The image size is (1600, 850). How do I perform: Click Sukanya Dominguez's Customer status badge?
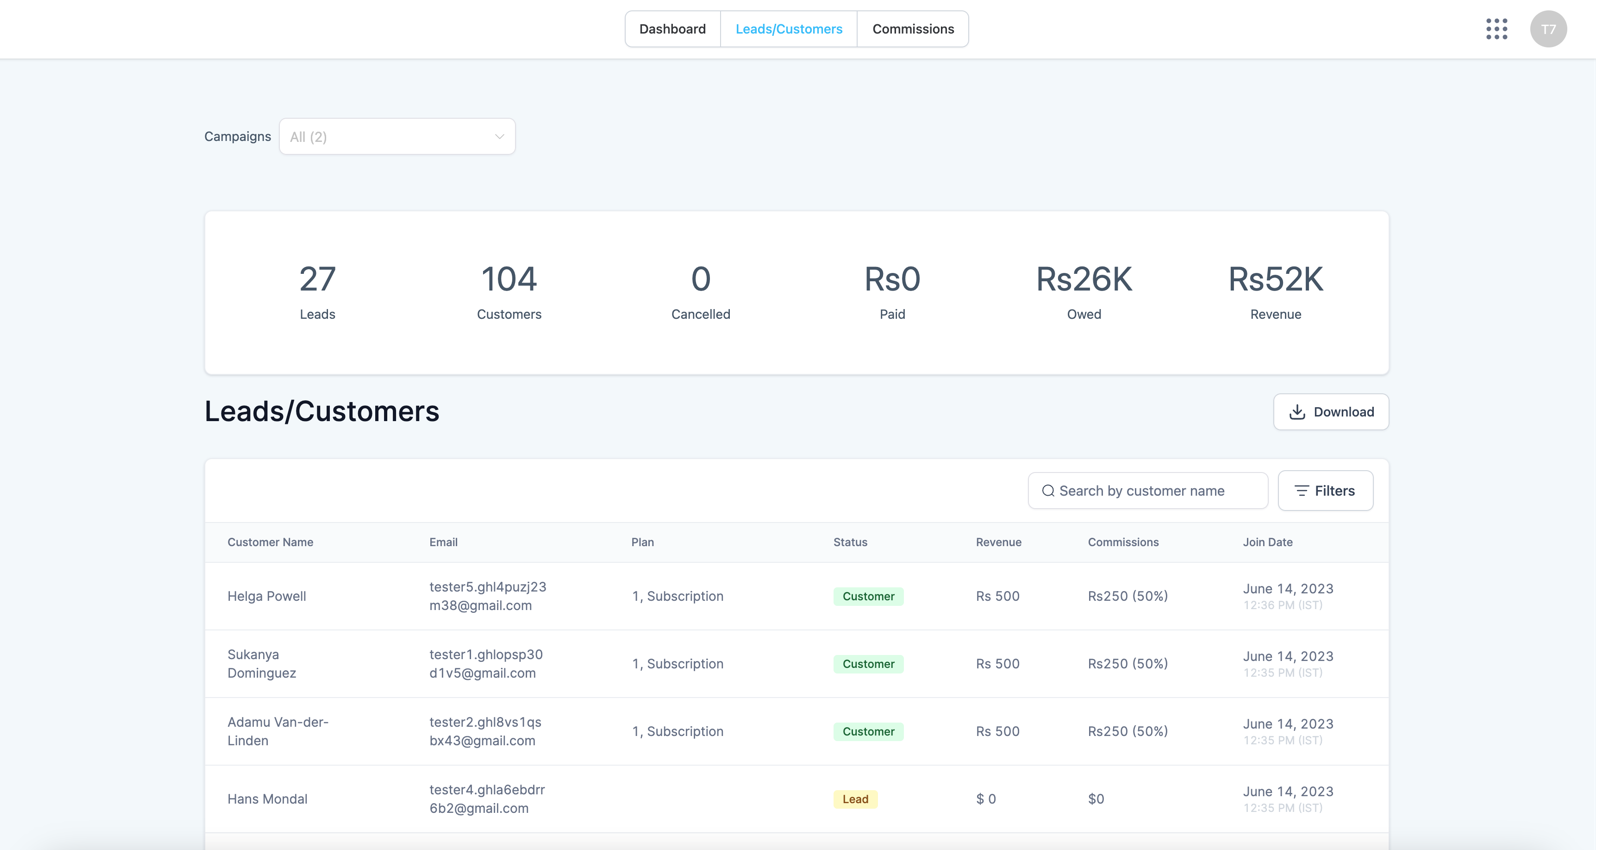pyautogui.click(x=868, y=664)
